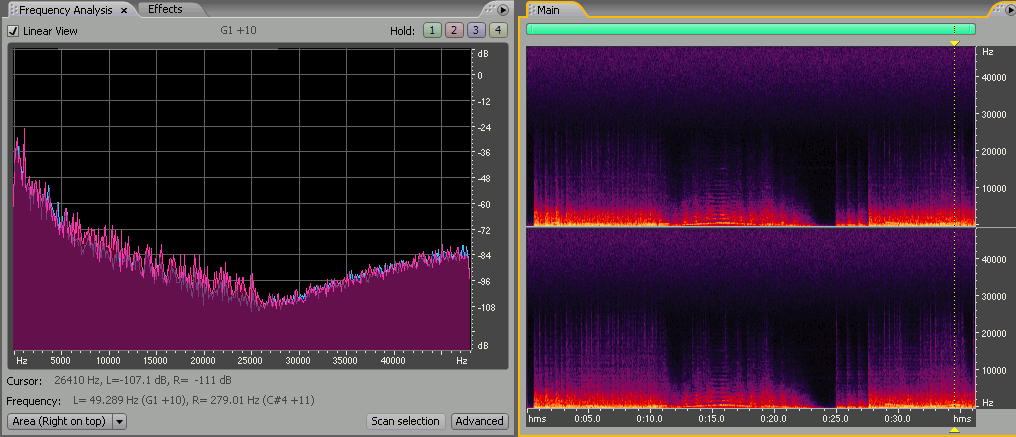Switch to the Effects tab
Image resolution: width=1016 pixels, height=437 pixels.
[166, 10]
